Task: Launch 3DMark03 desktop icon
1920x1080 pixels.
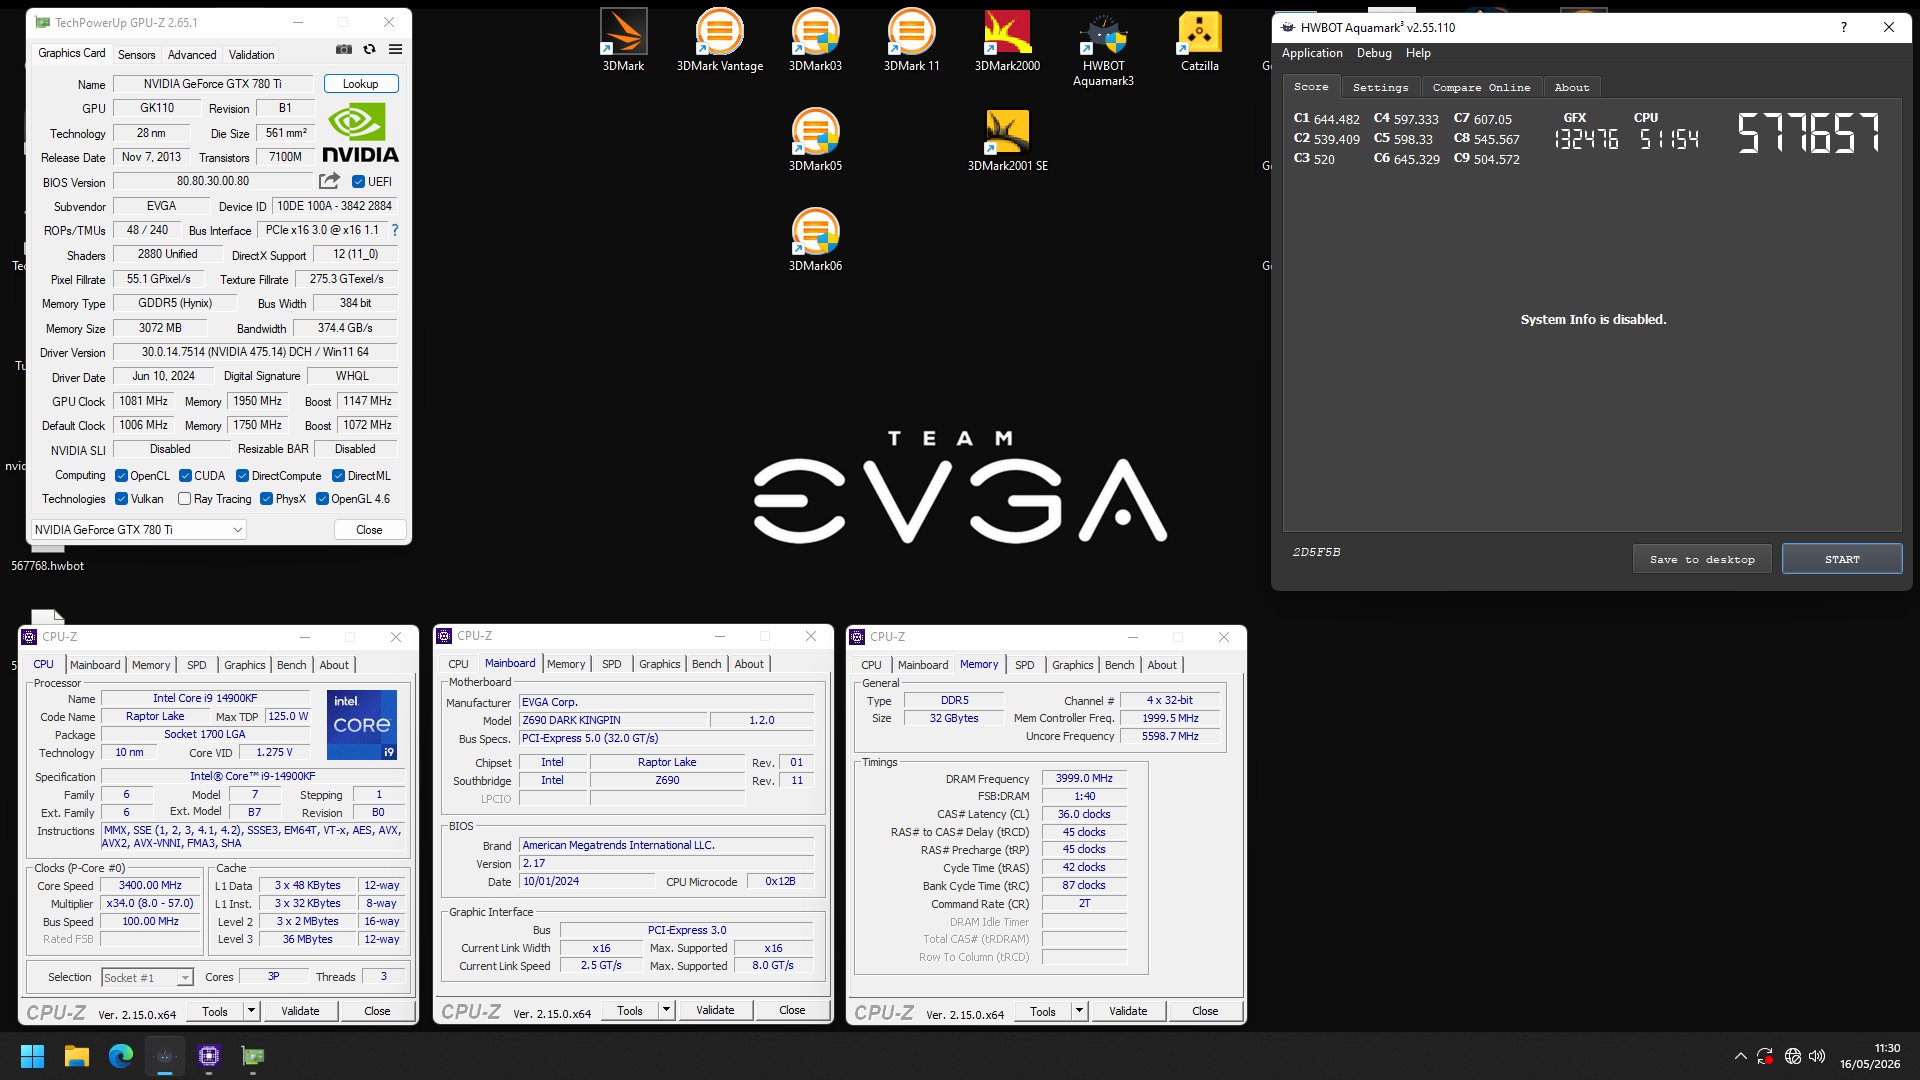Action: (815, 40)
